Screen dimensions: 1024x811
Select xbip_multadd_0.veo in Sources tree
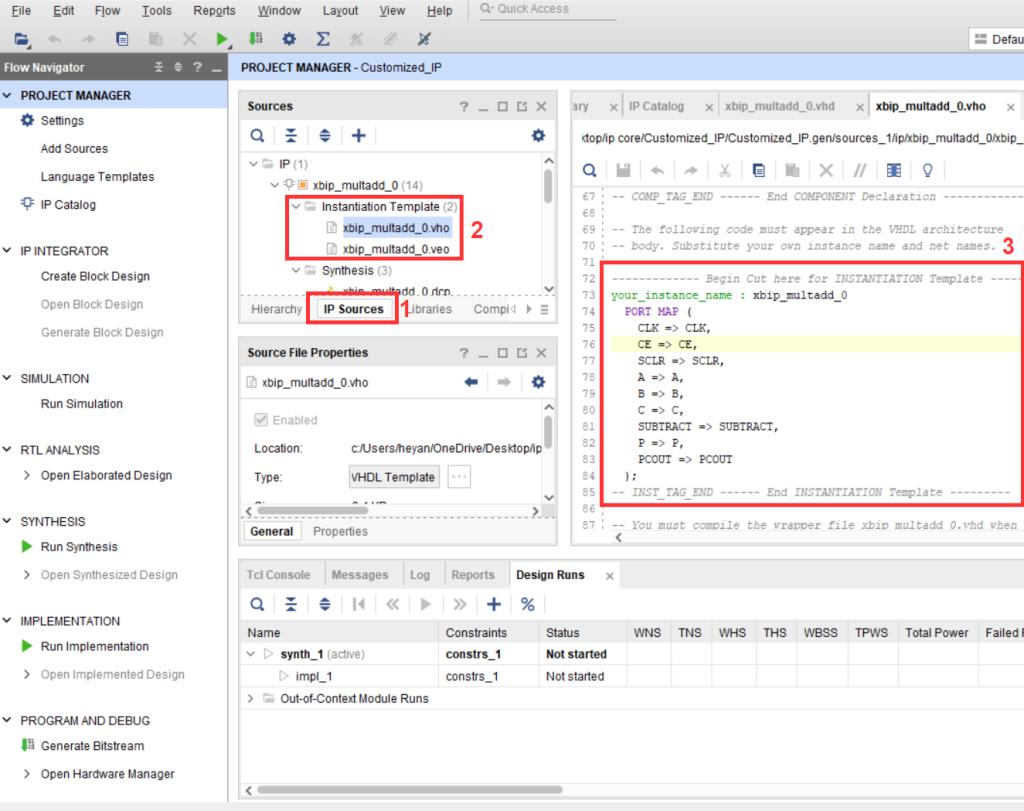396,249
